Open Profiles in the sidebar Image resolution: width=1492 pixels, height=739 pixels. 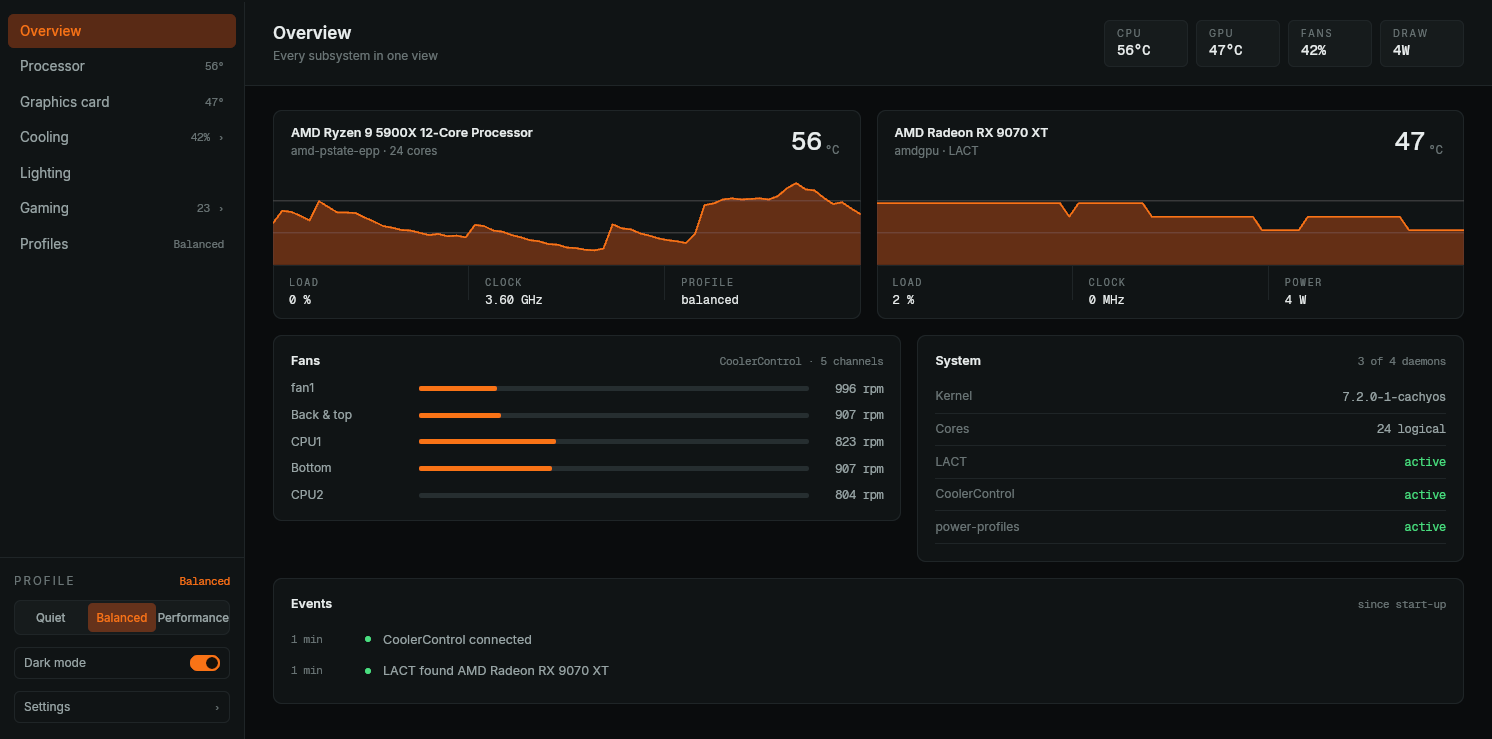click(x=122, y=244)
